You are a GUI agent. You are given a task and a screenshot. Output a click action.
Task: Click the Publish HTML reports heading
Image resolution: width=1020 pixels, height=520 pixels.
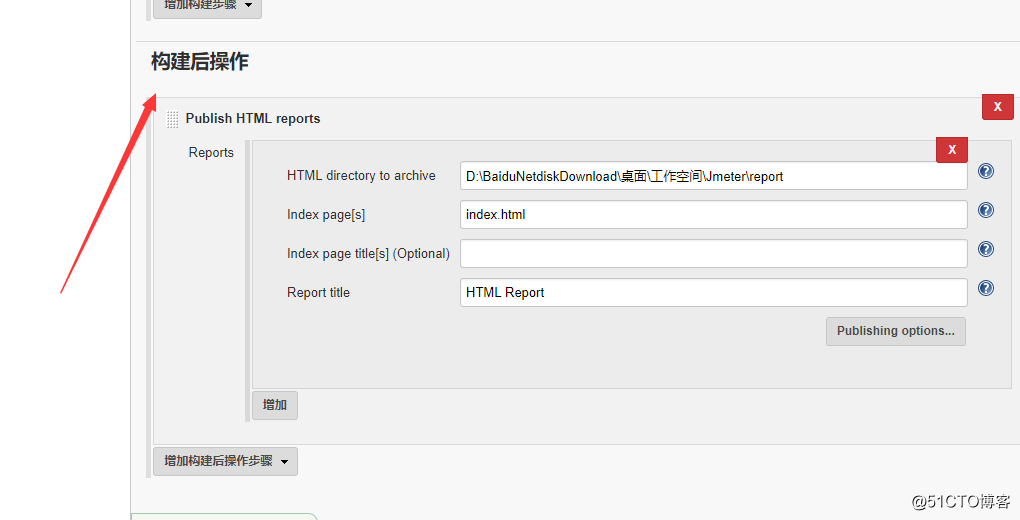253,118
